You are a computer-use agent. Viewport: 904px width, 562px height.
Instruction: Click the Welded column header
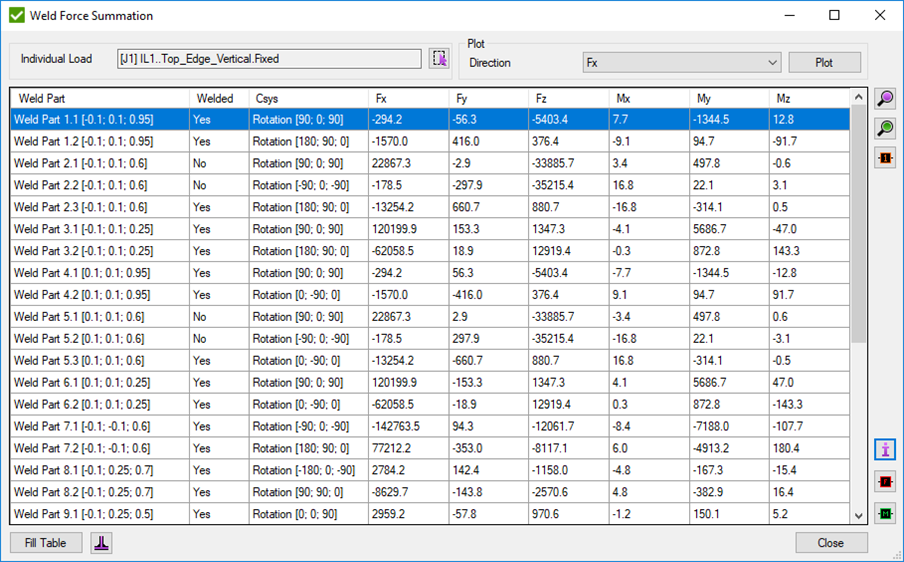tap(219, 99)
